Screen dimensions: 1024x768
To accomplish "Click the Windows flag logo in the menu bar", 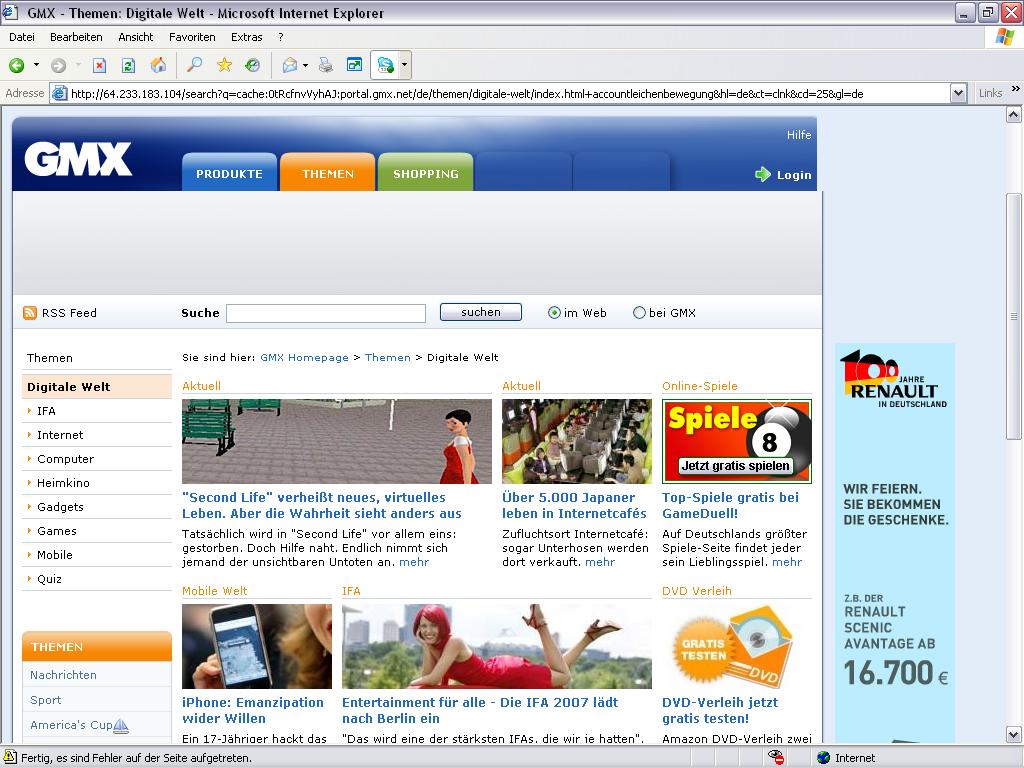I will [x=1004, y=37].
